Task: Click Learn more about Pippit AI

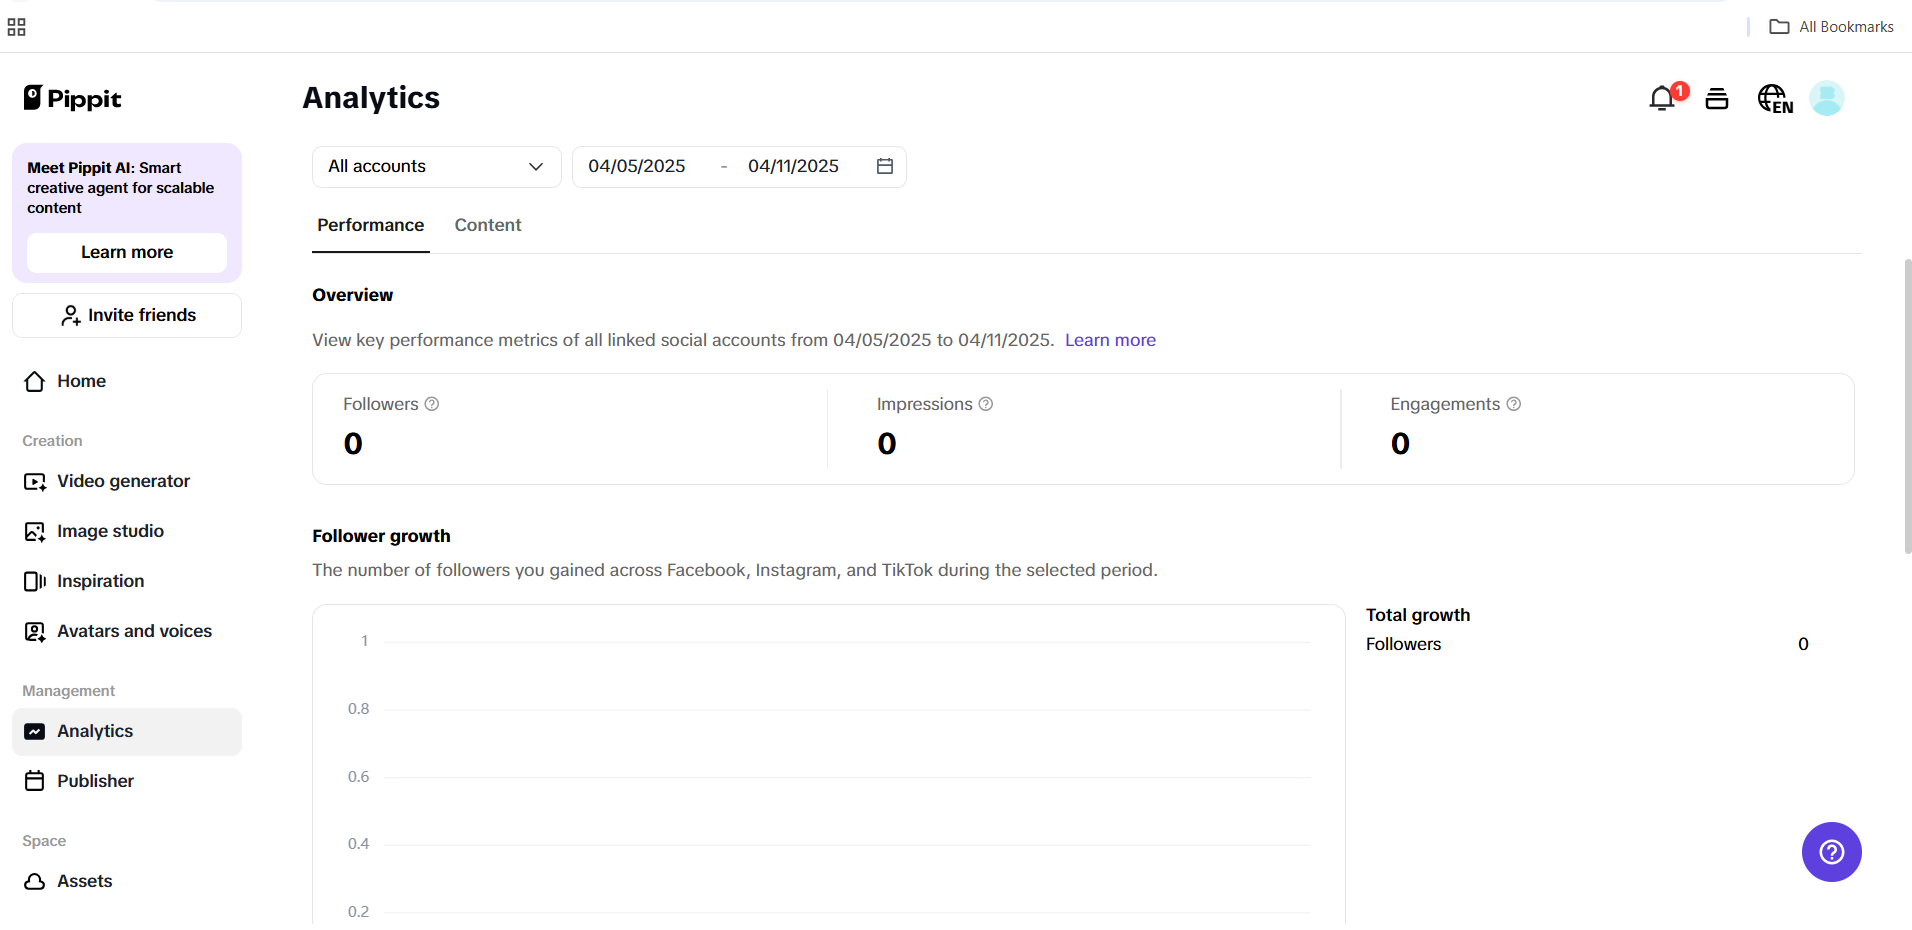Action: (126, 252)
